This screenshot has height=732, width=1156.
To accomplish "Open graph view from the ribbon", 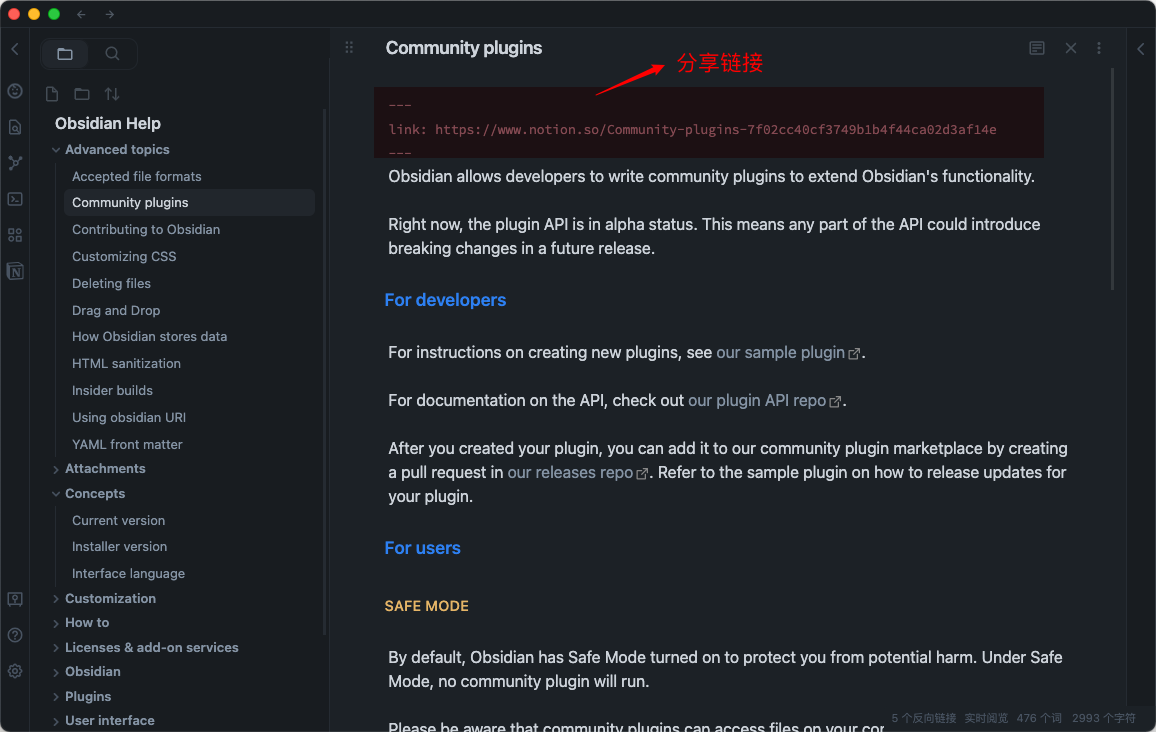I will (15, 163).
